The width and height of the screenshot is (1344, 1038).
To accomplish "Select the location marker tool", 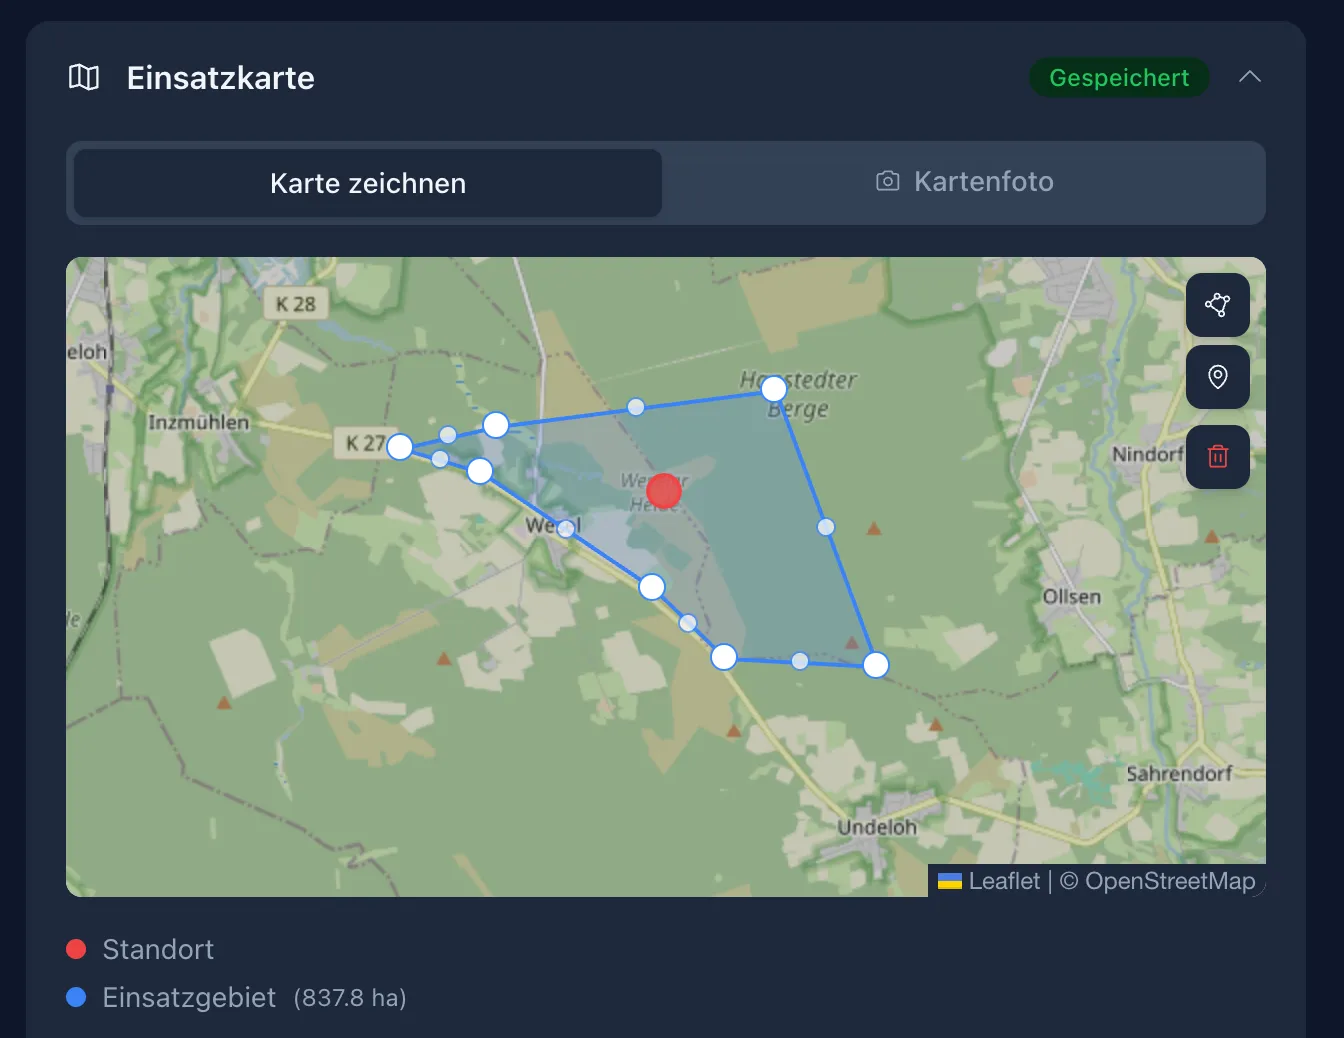I will tap(1217, 377).
